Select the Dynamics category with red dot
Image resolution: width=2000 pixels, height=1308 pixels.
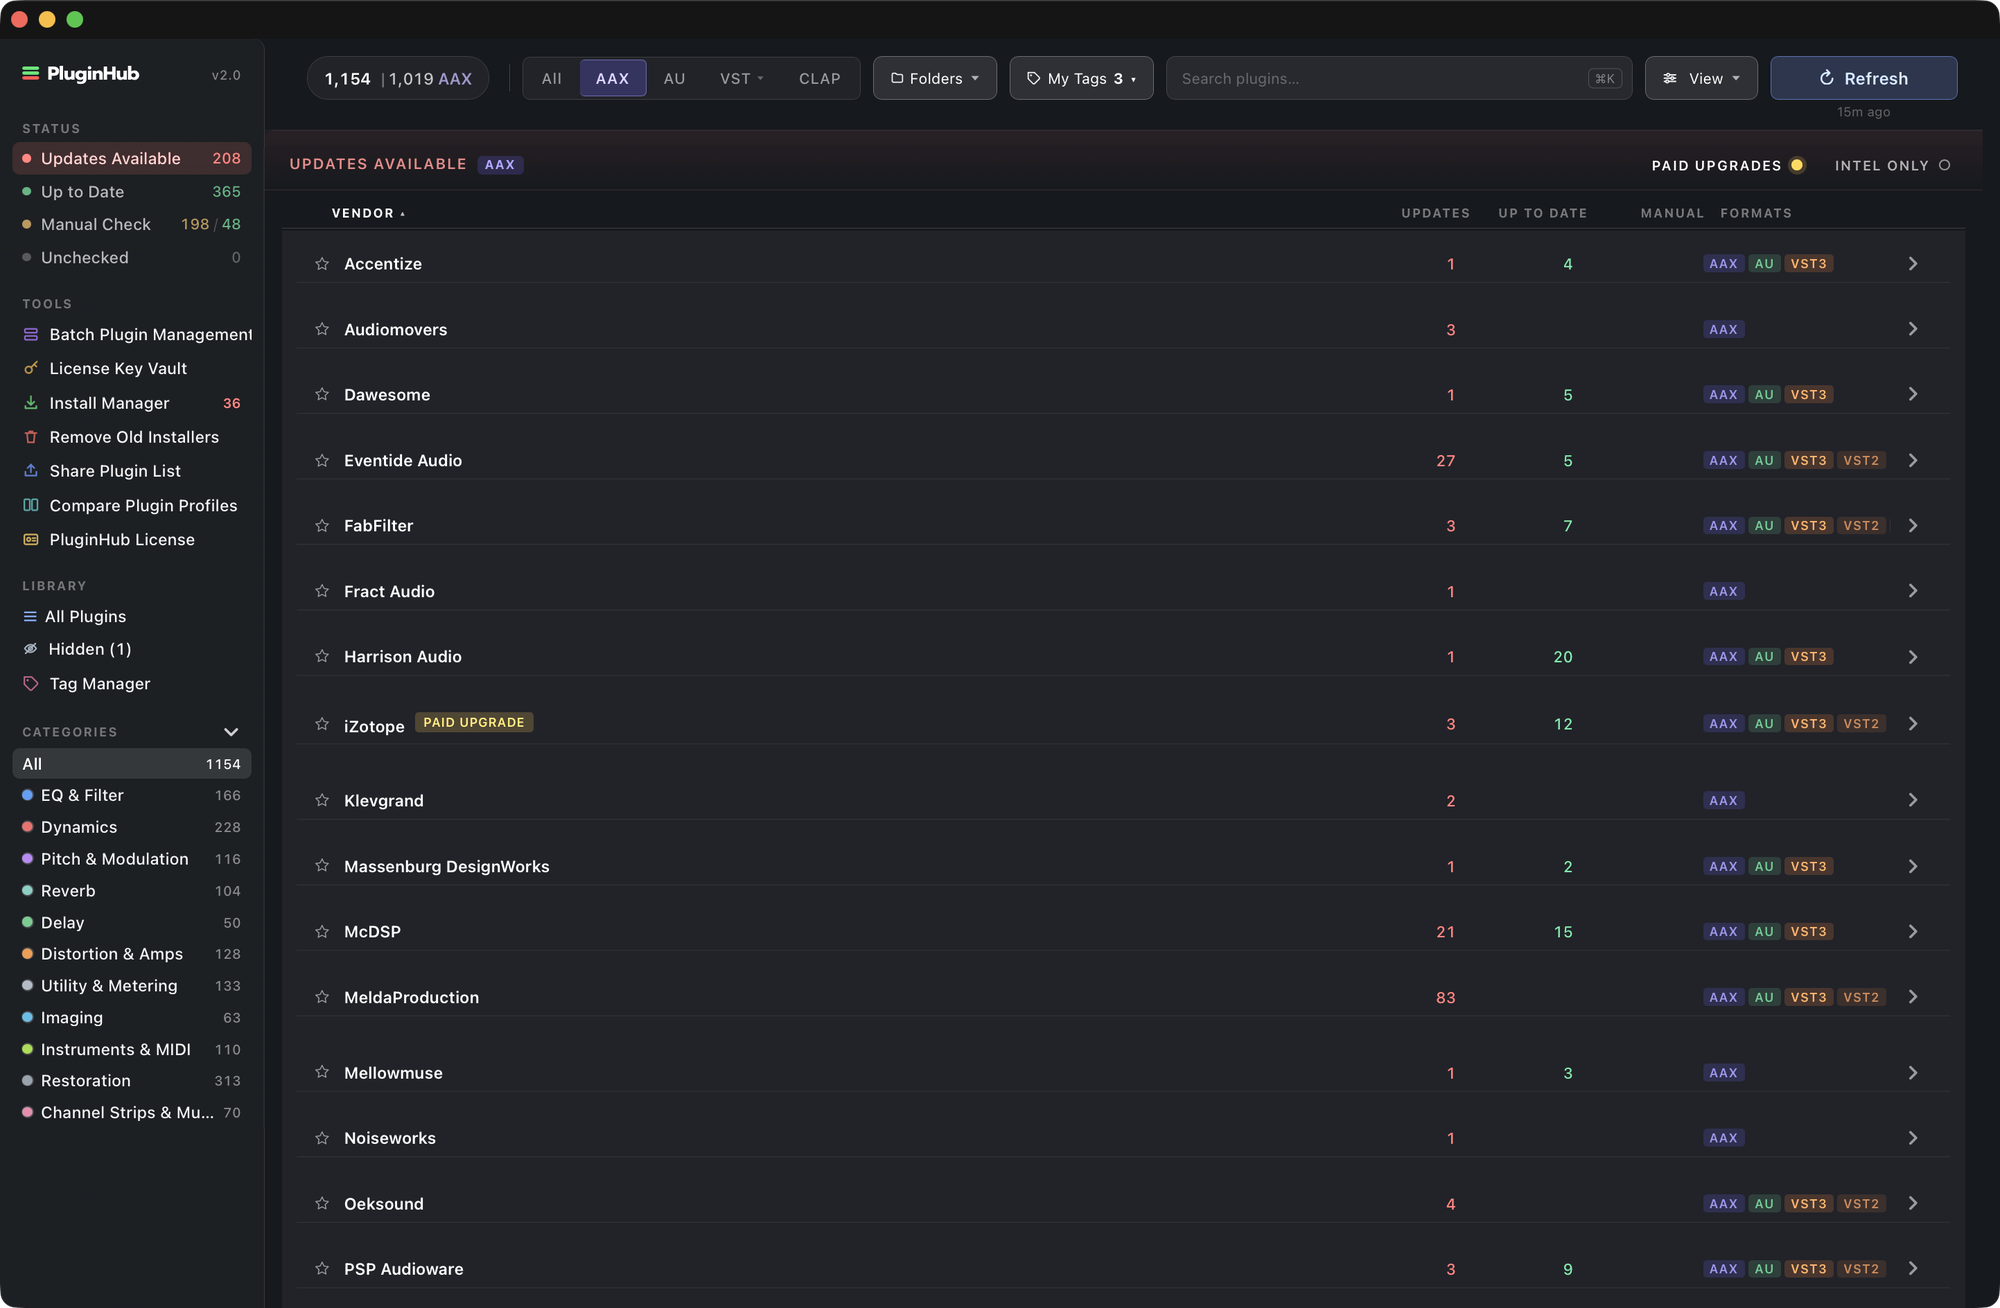131,827
